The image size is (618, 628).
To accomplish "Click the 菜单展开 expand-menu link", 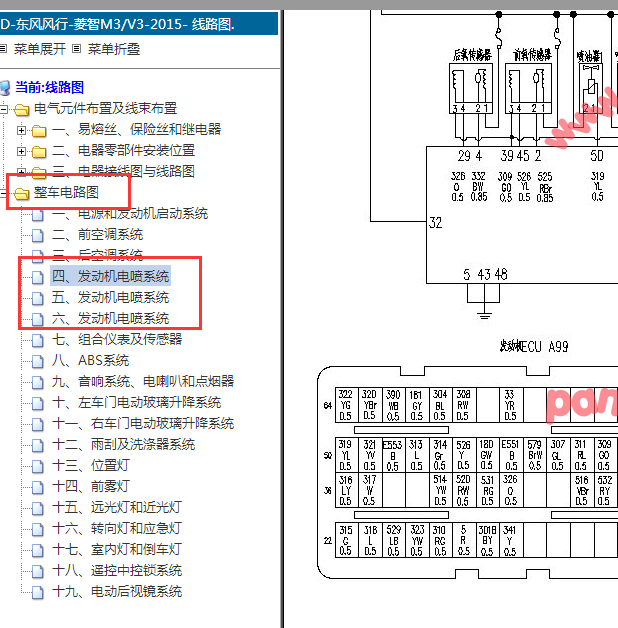I will click(40, 49).
